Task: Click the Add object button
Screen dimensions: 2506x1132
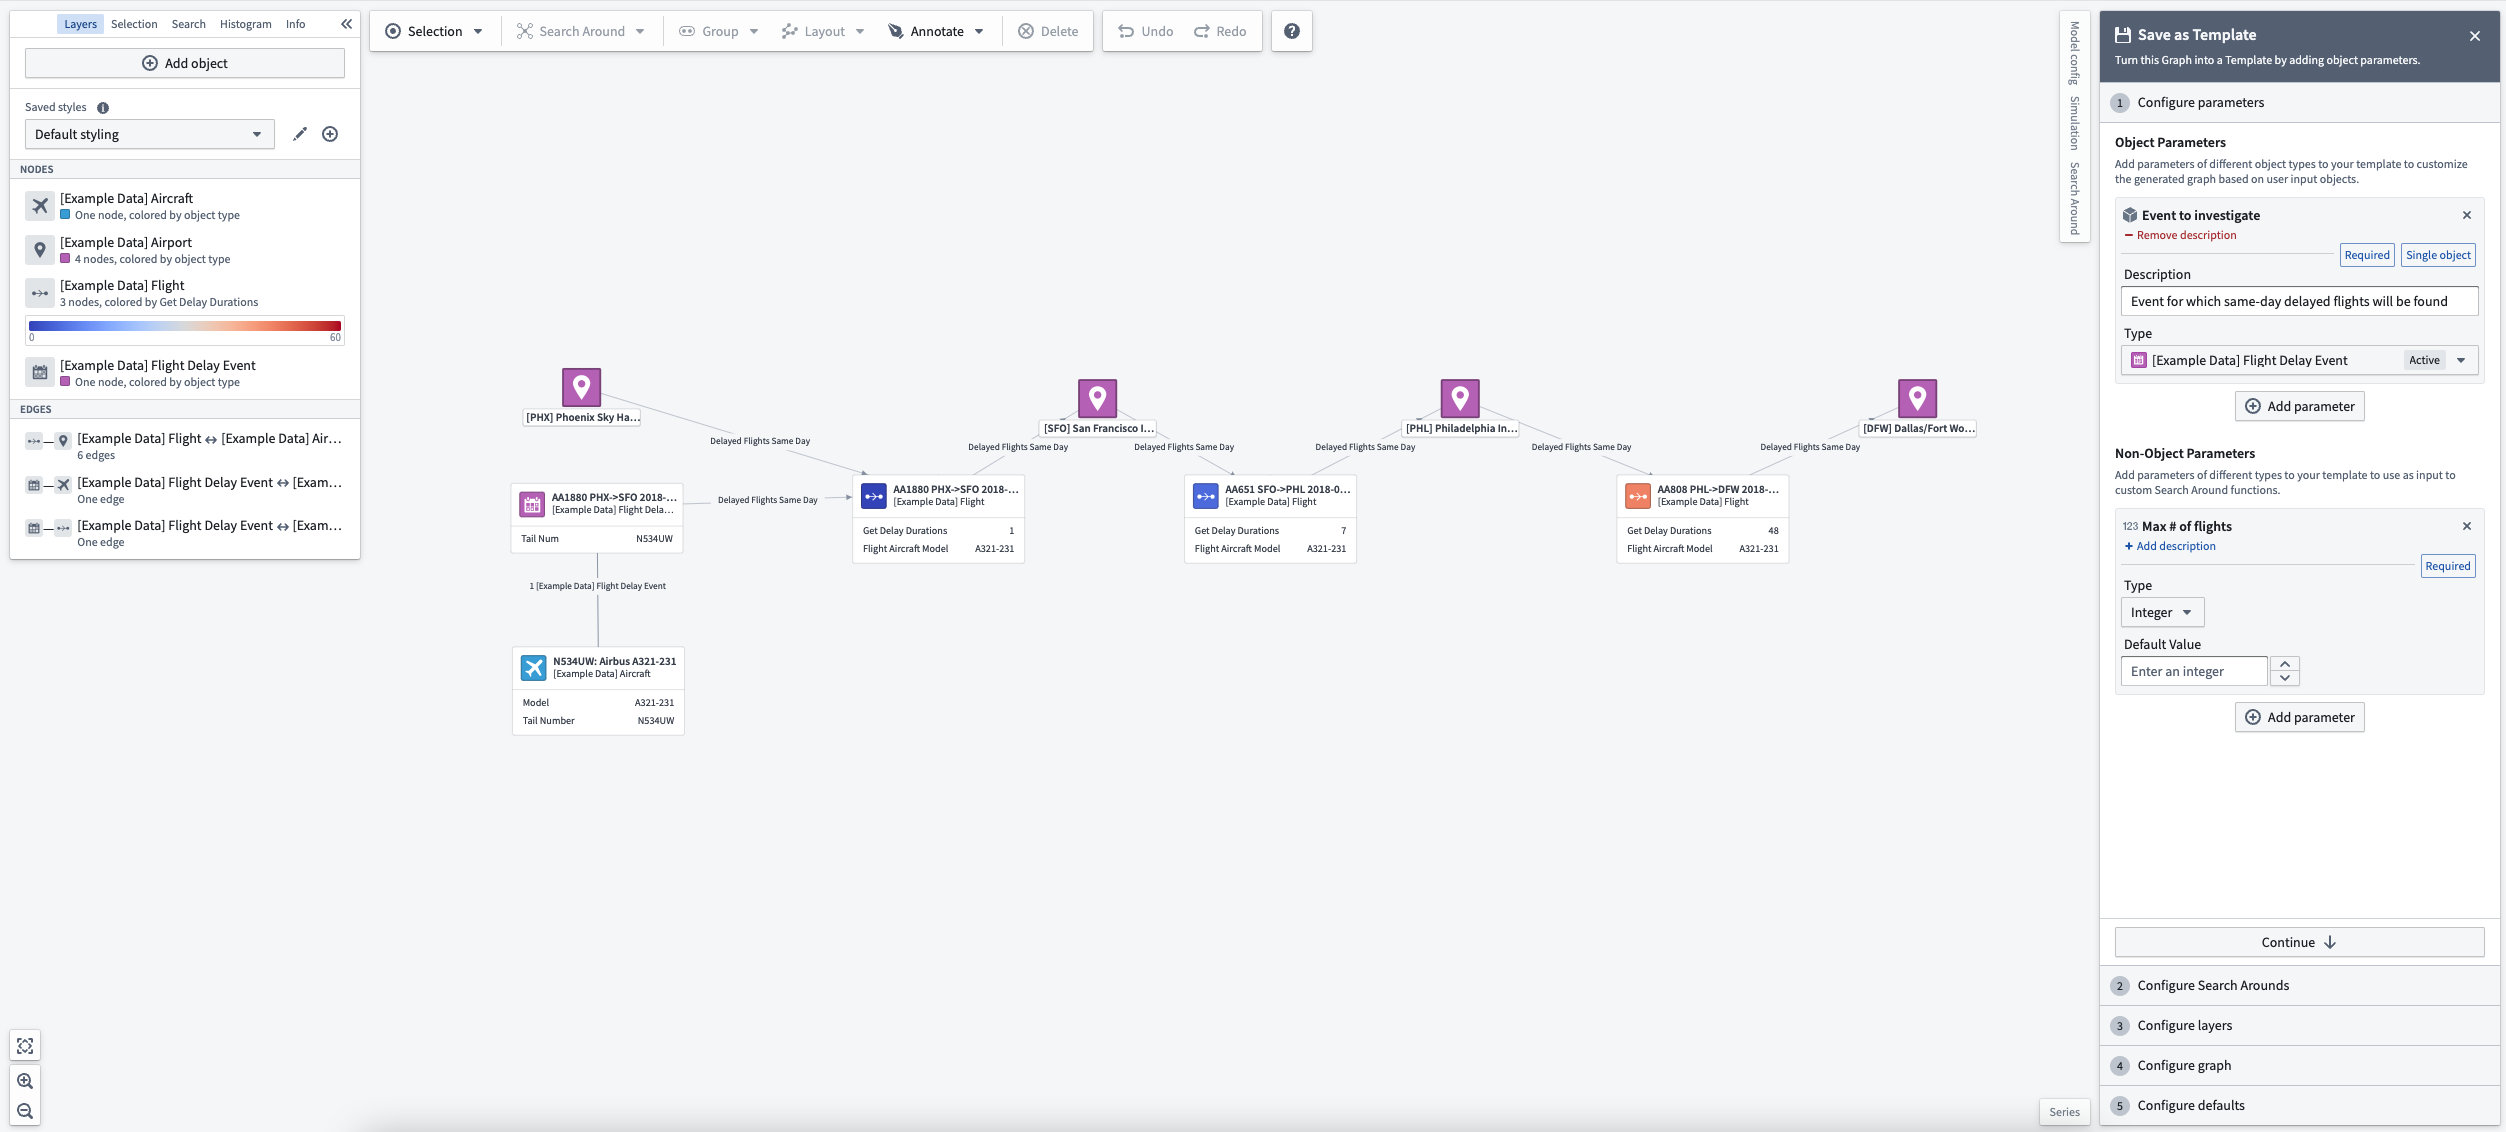Action: point(185,63)
